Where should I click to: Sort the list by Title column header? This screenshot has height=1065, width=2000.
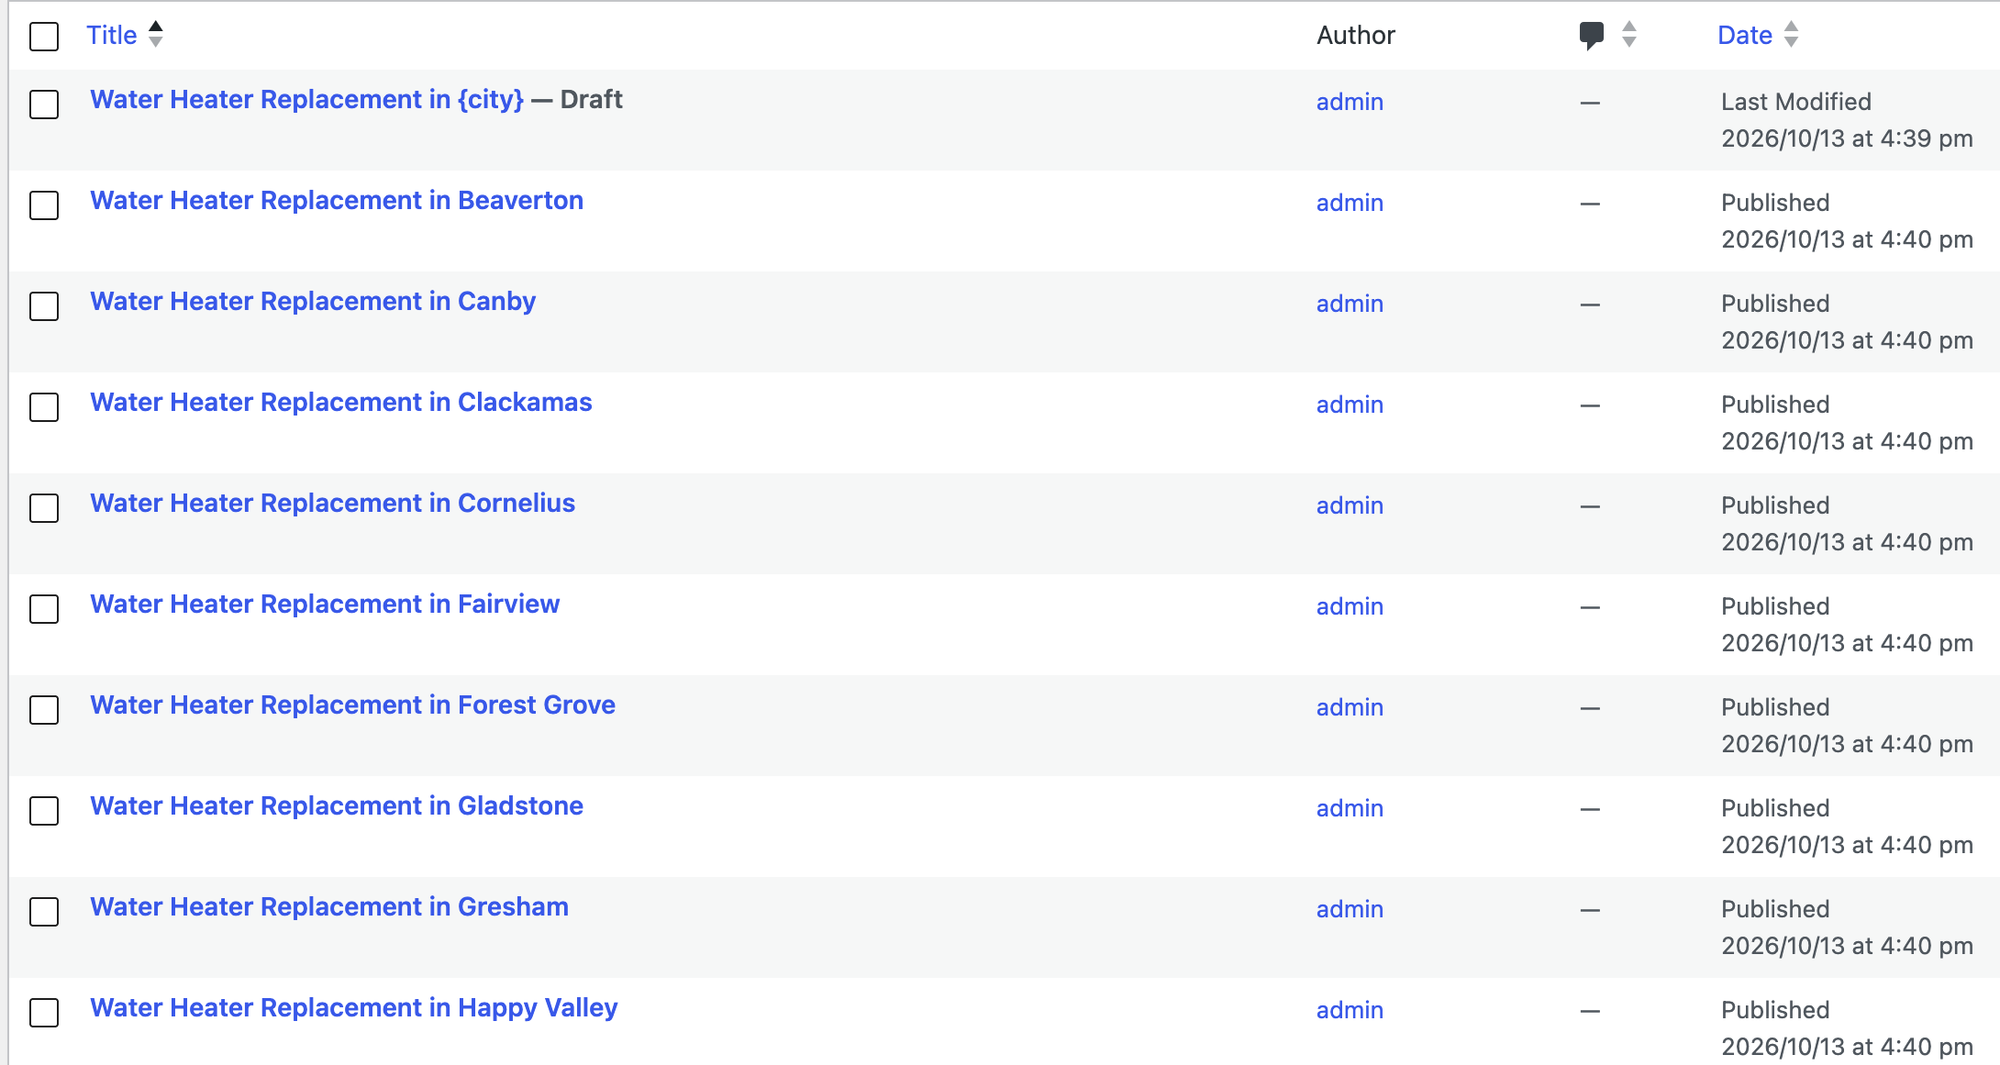[111, 35]
